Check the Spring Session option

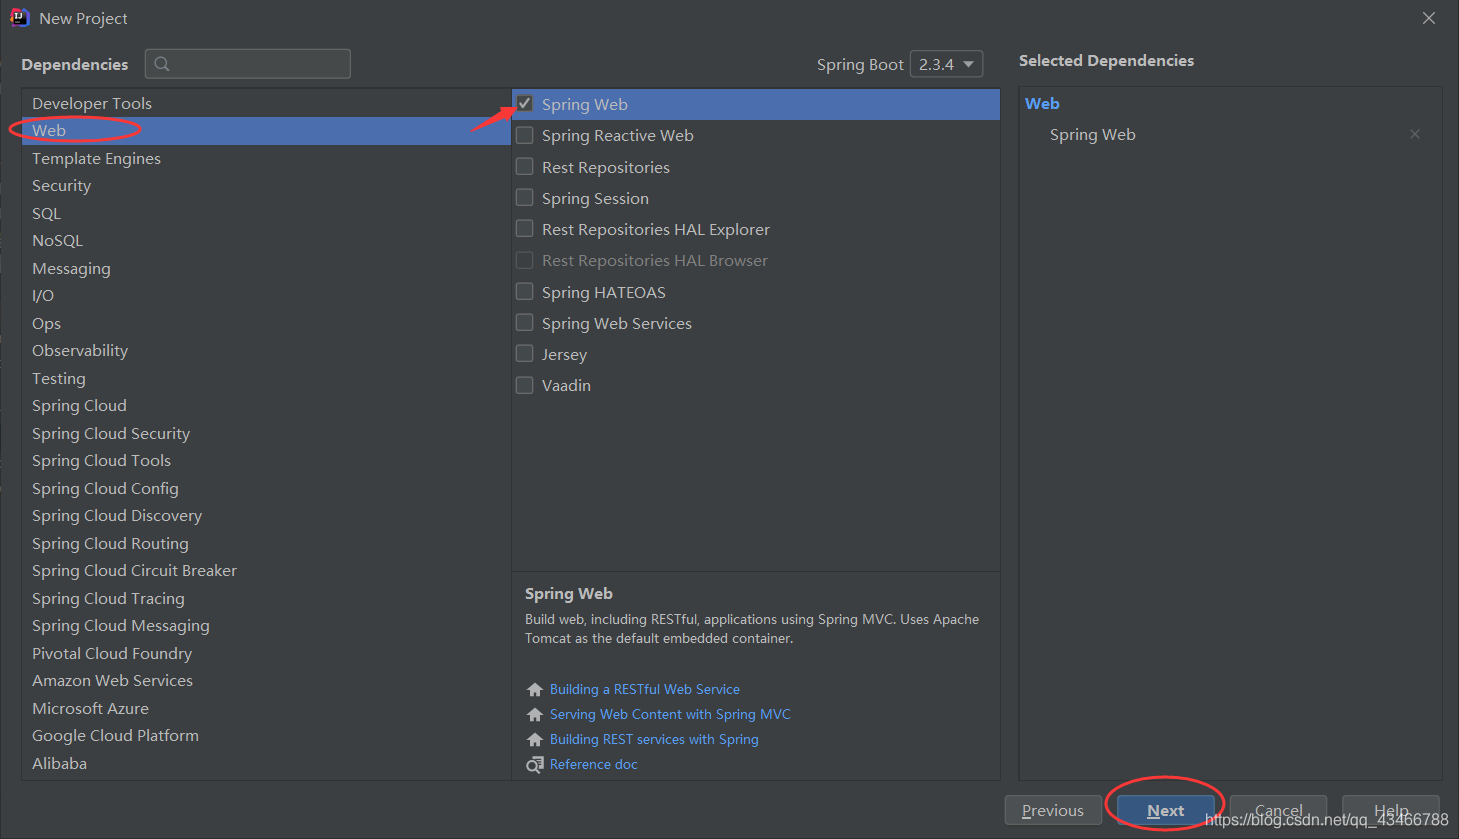click(524, 198)
